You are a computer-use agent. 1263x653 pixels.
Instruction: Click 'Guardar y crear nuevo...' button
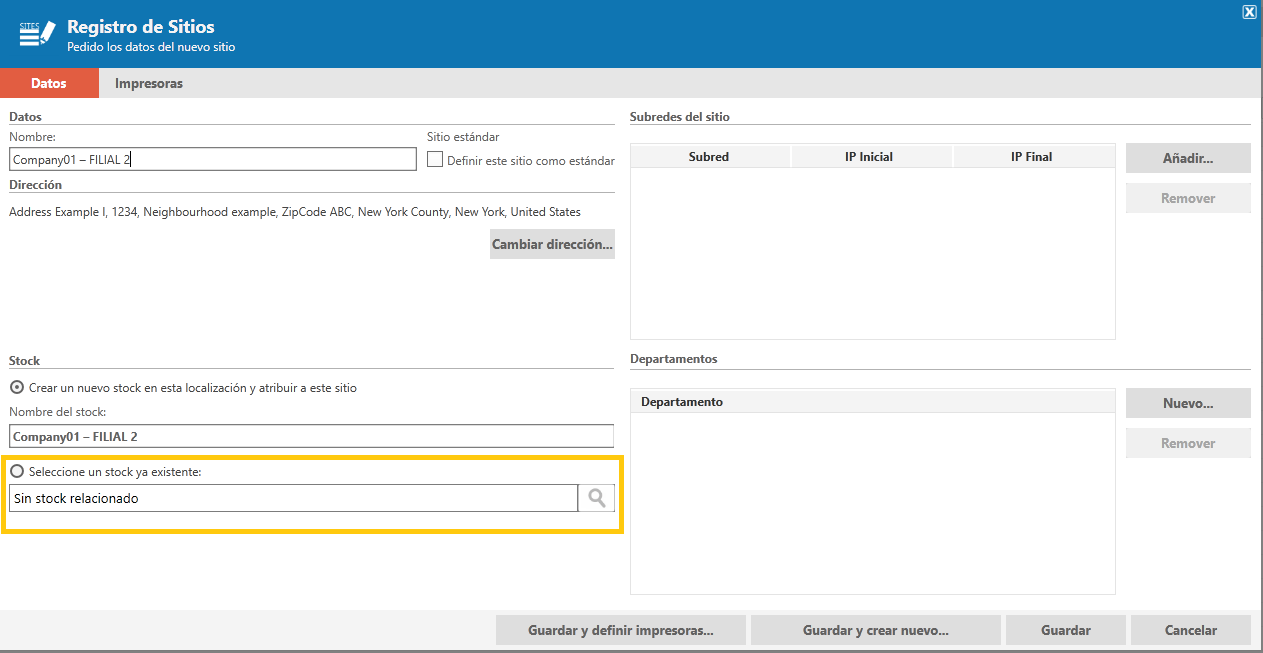[x=876, y=630]
